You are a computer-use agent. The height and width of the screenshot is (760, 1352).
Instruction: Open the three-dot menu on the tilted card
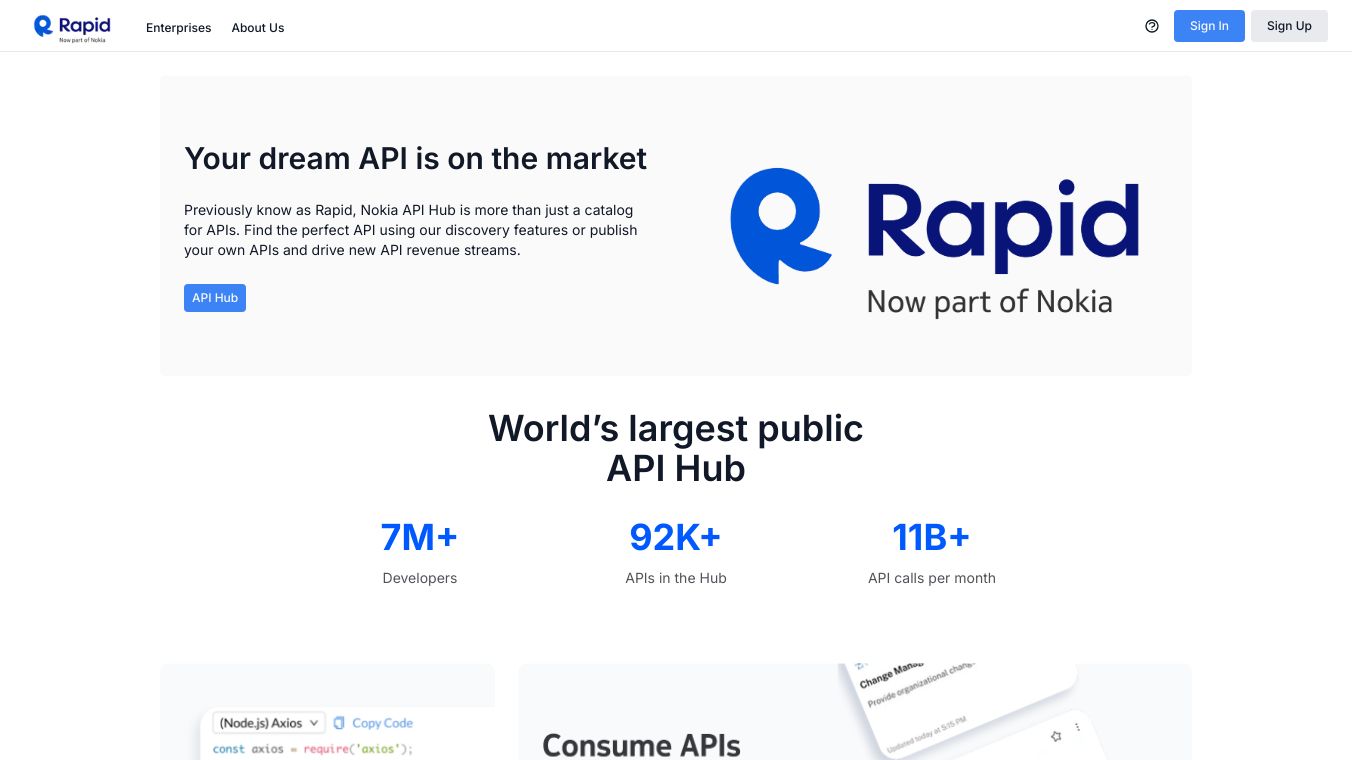[1077, 727]
